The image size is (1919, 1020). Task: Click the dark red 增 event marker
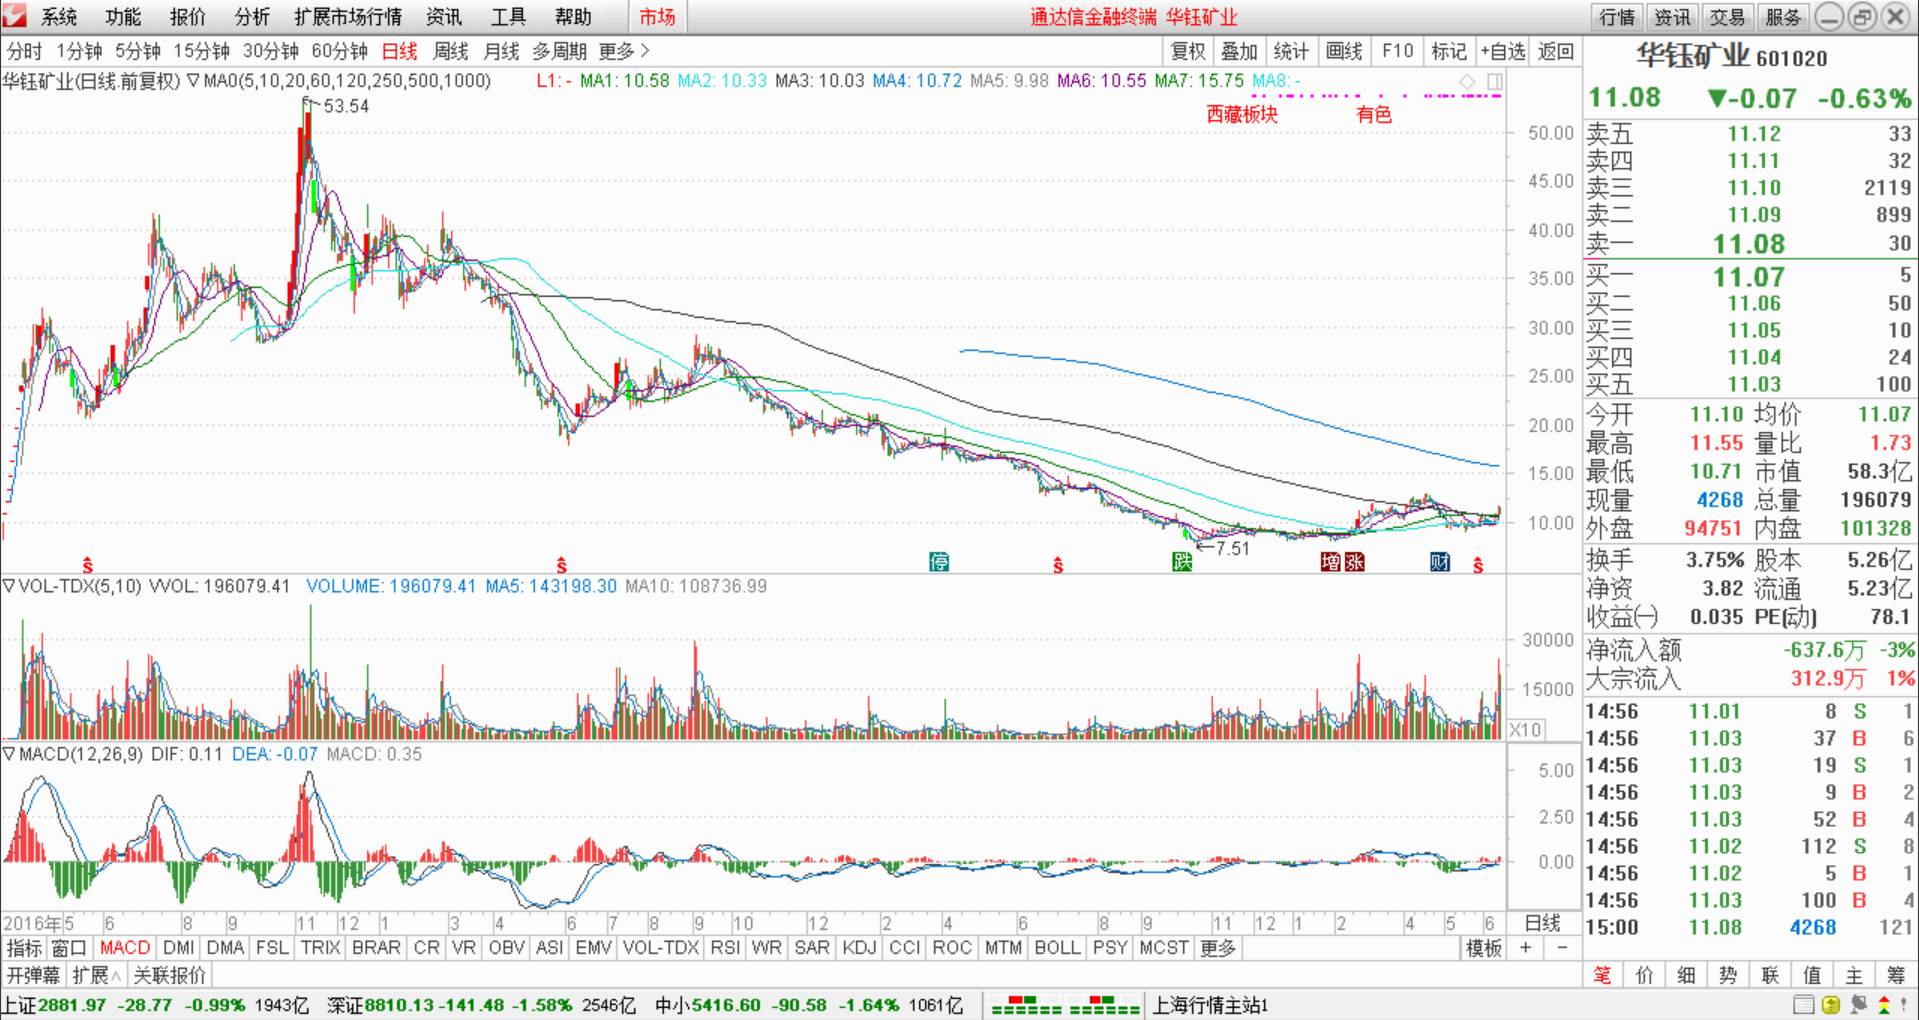[1330, 562]
